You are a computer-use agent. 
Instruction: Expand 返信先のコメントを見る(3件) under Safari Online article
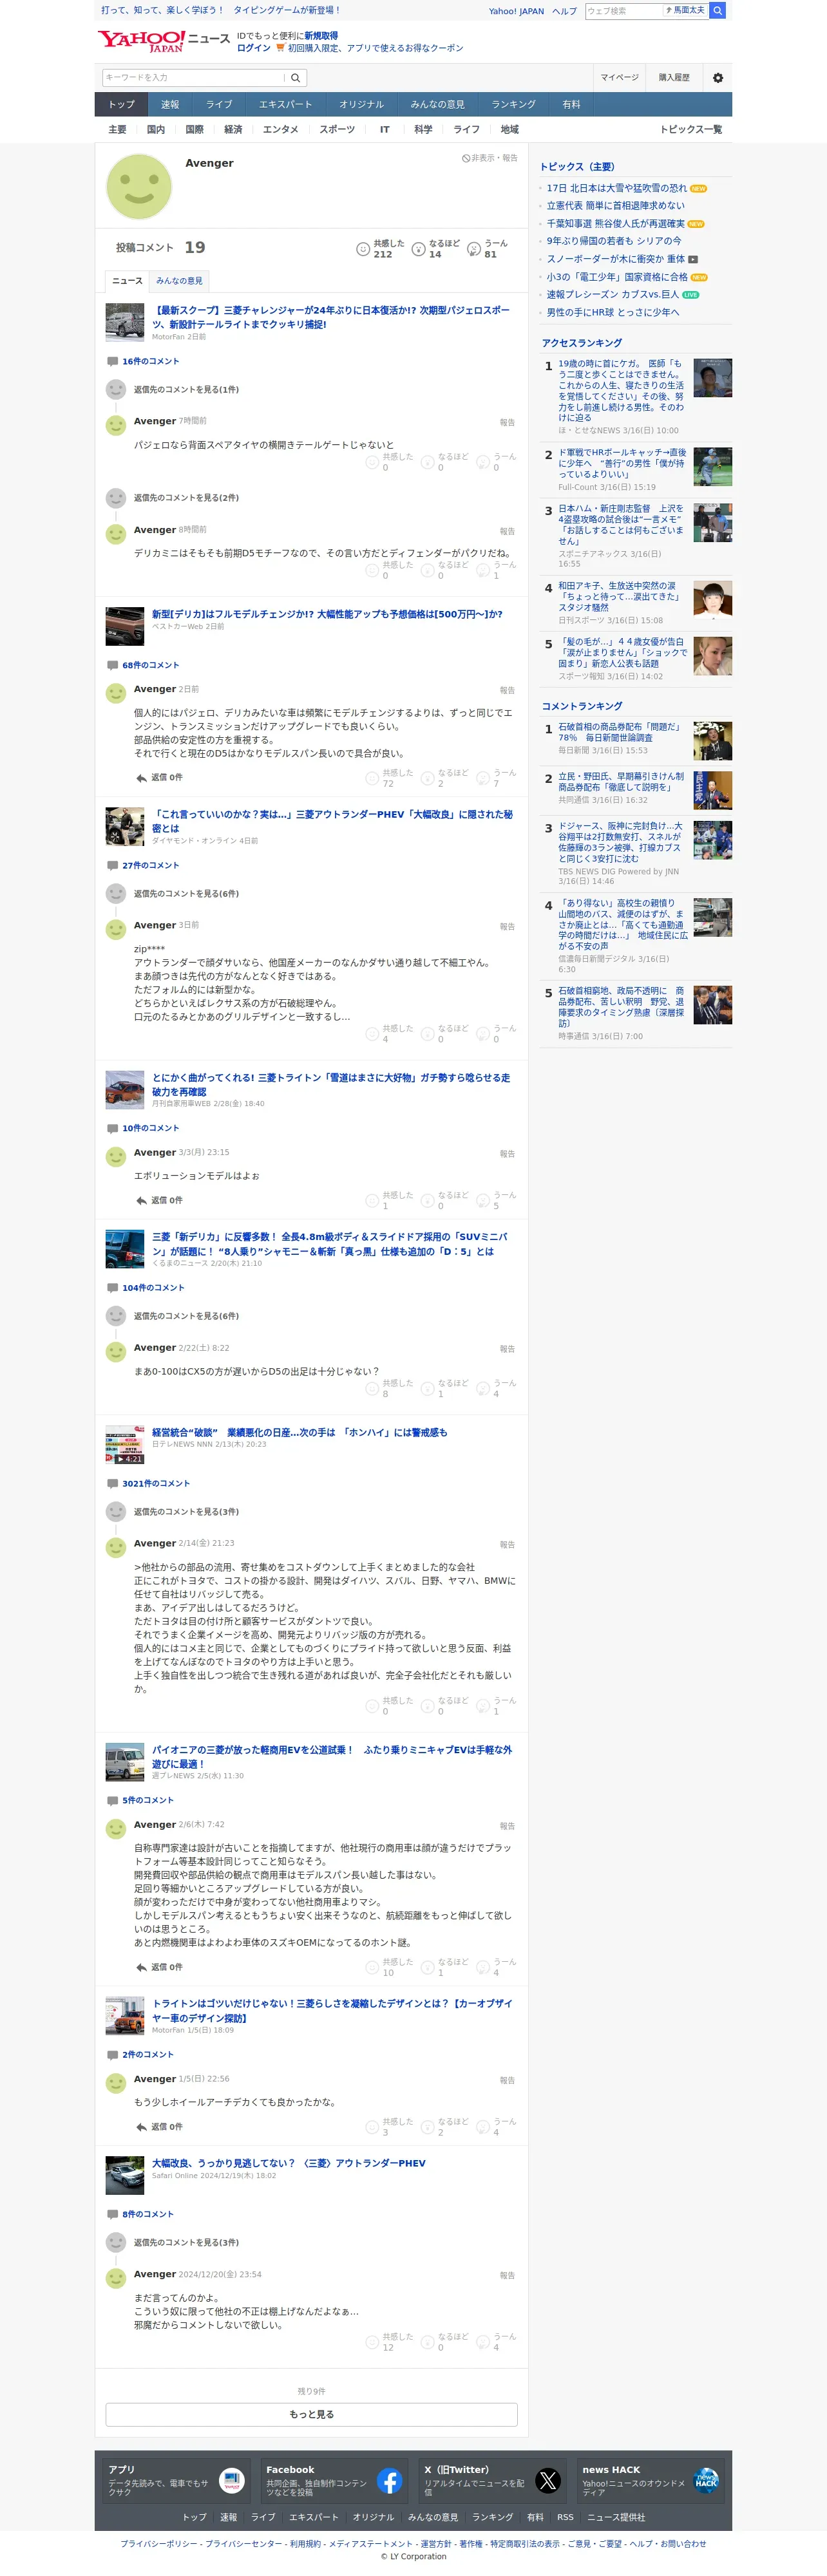pyautogui.click(x=186, y=2242)
